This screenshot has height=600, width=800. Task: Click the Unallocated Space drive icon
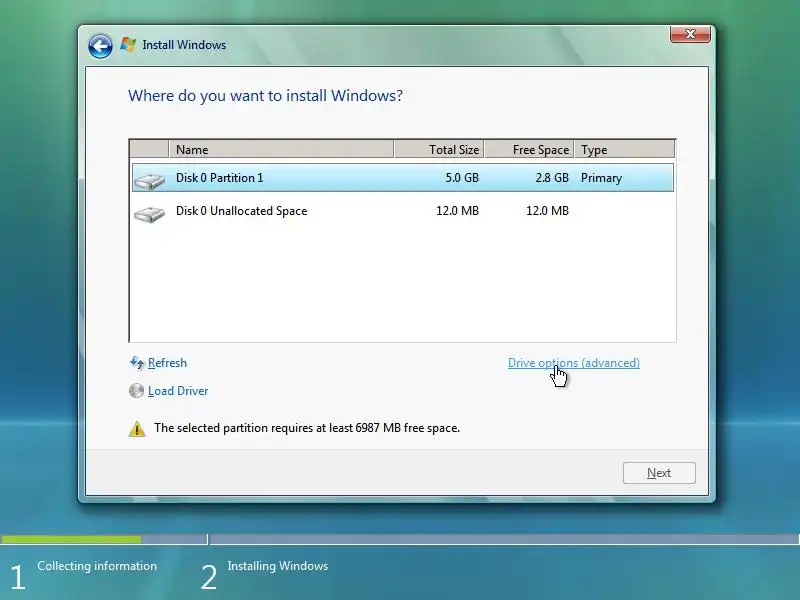(149, 214)
